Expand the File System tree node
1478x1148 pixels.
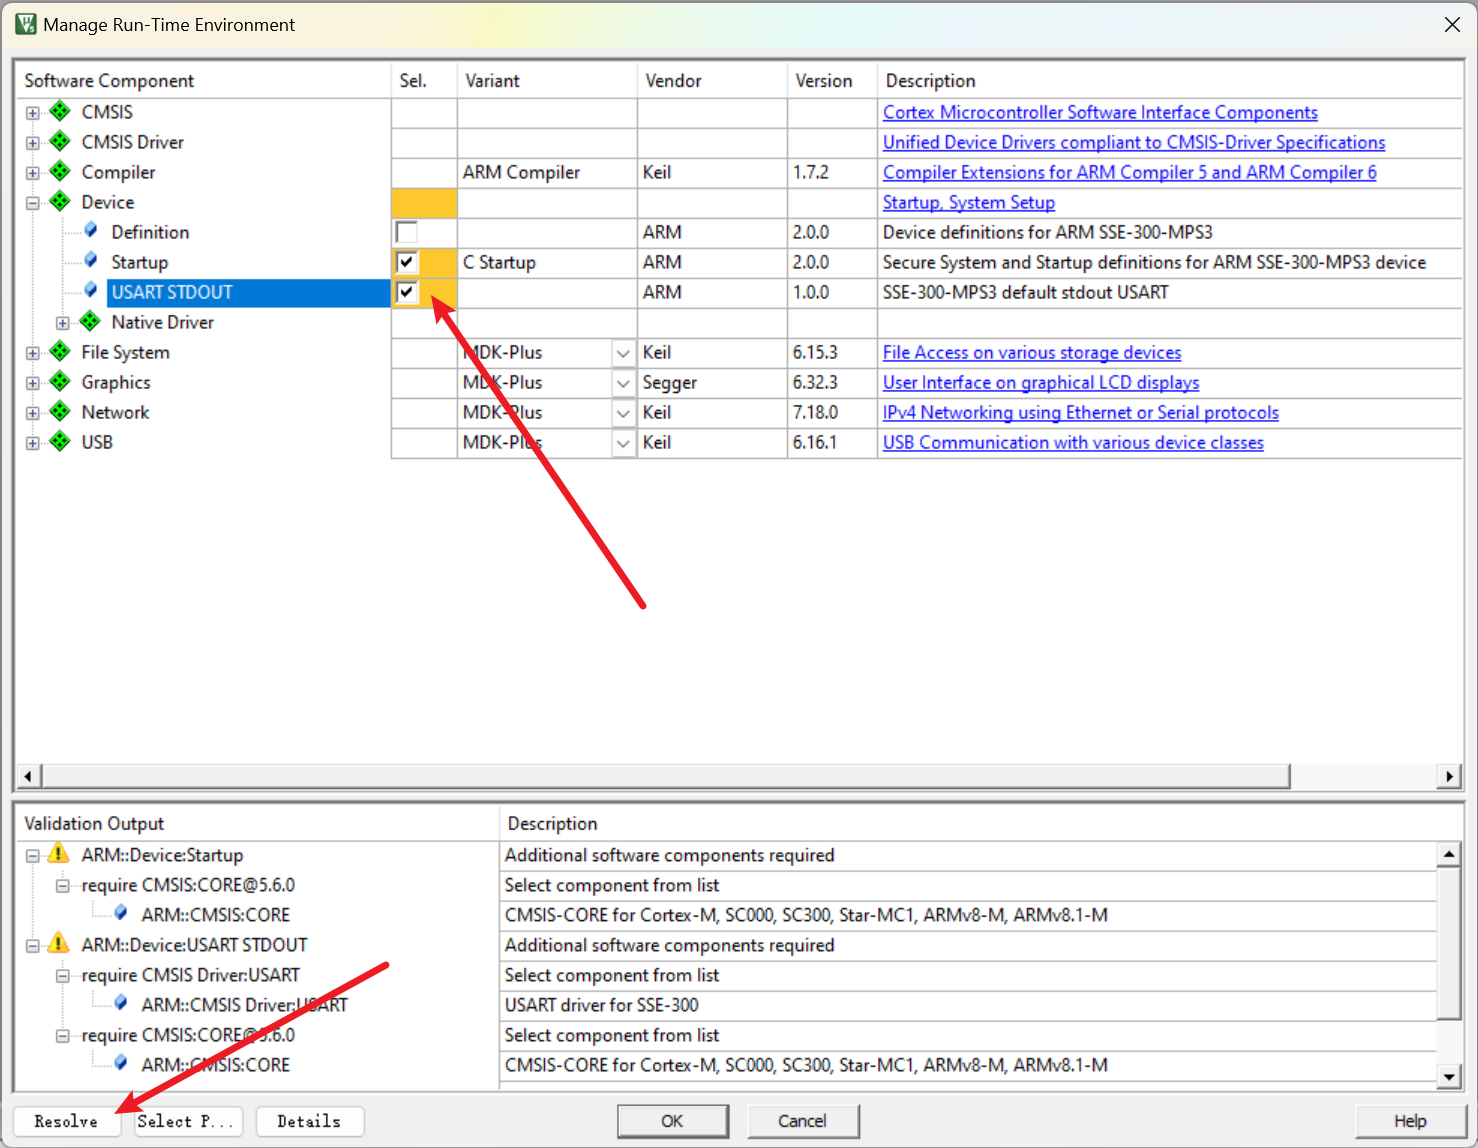pyautogui.click(x=33, y=353)
